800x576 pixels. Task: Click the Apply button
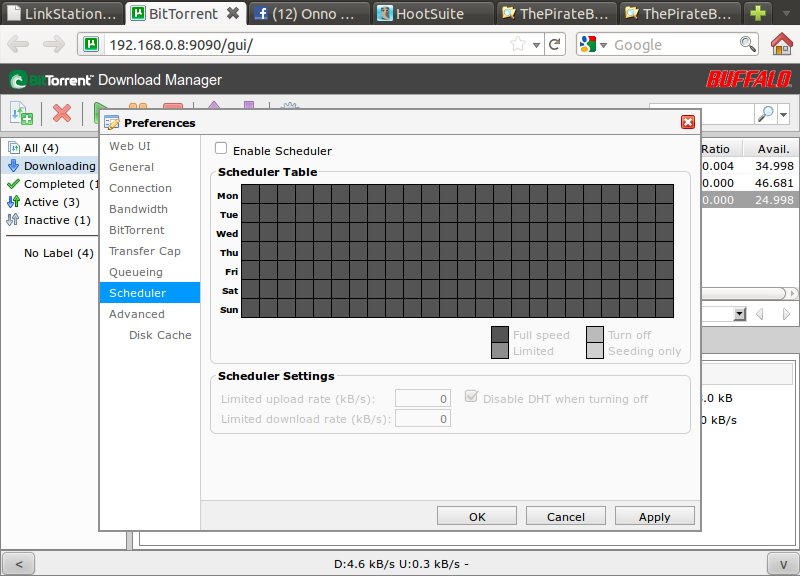pos(654,516)
